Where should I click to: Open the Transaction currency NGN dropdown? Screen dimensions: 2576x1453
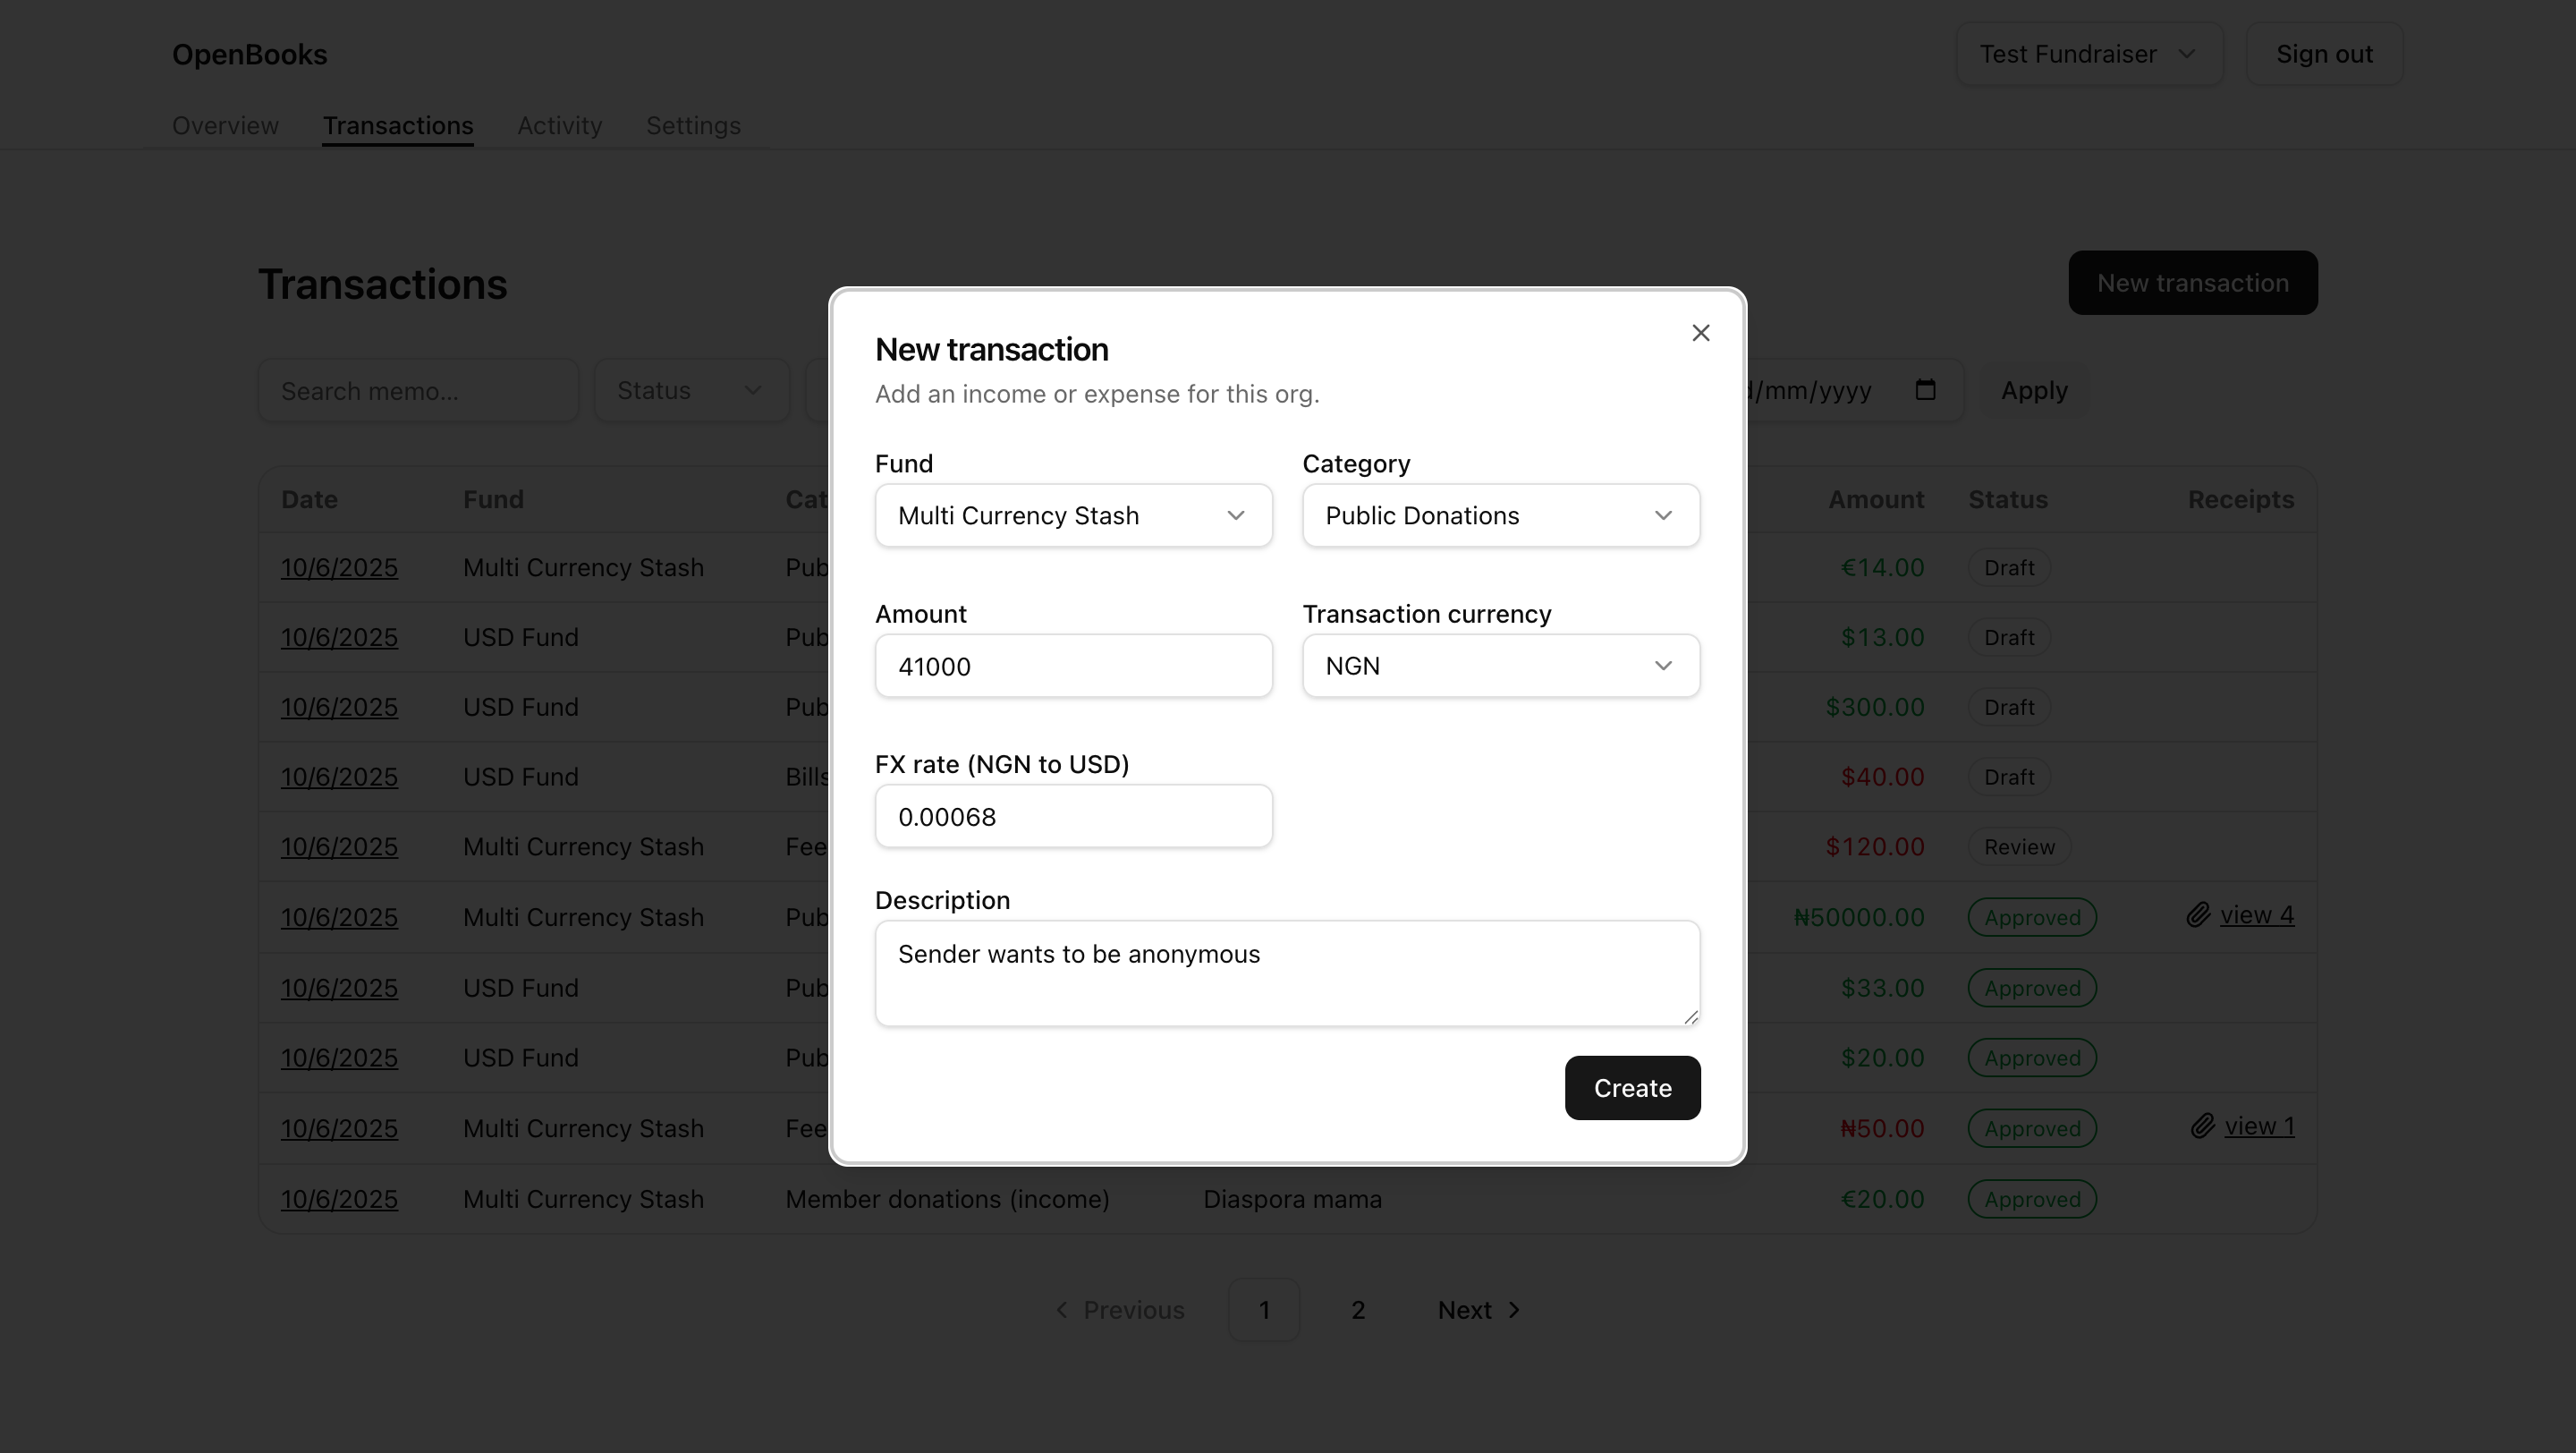[1500, 666]
